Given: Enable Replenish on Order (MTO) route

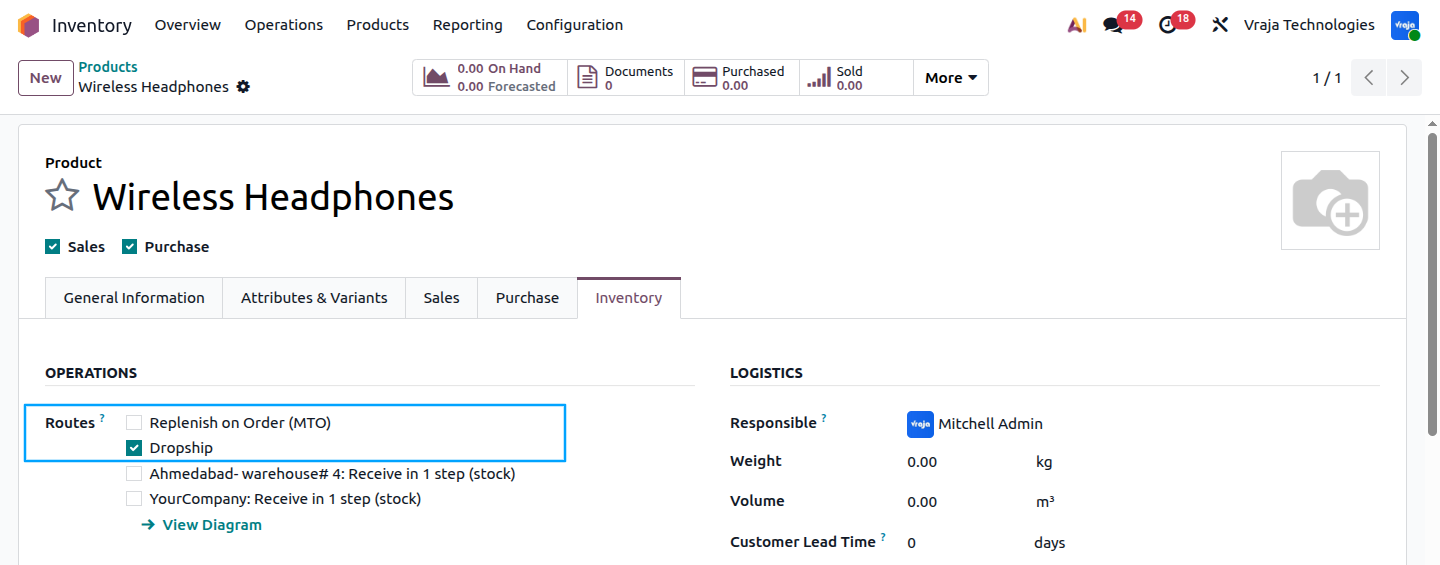Looking at the screenshot, I should (x=134, y=423).
